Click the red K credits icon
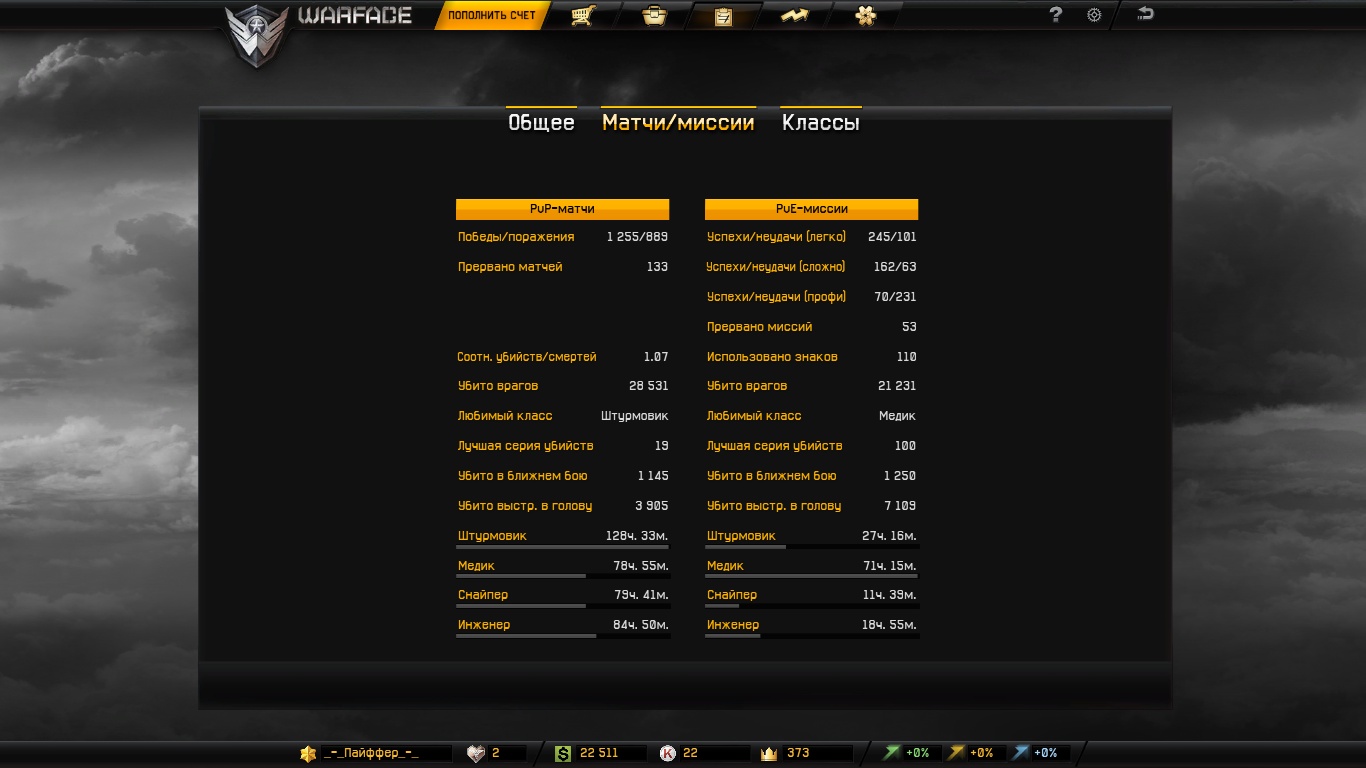This screenshot has width=1366, height=768. (x=668, y=753)
